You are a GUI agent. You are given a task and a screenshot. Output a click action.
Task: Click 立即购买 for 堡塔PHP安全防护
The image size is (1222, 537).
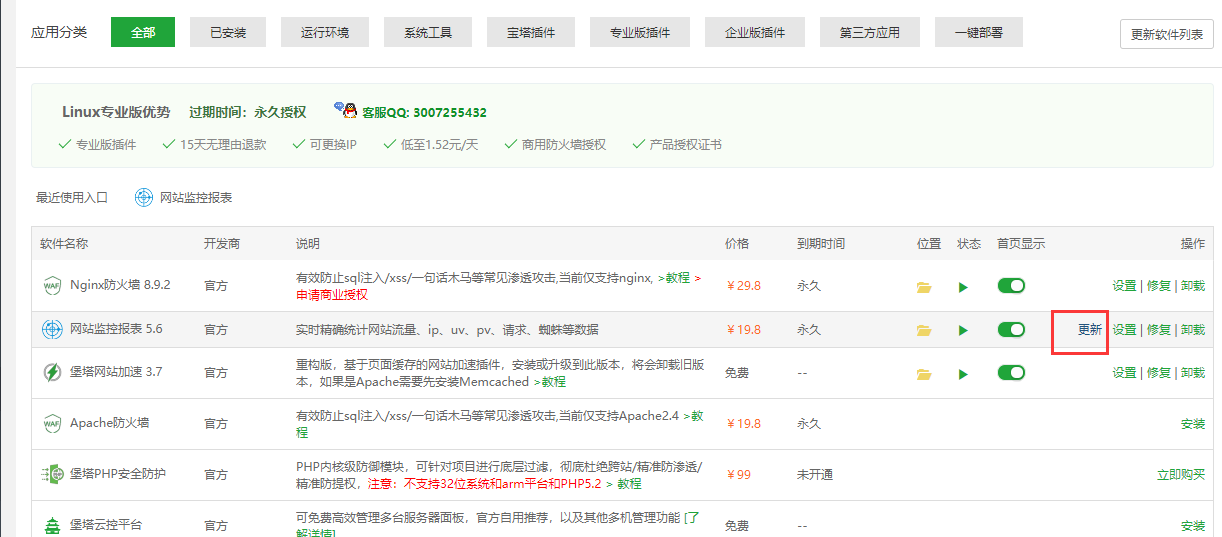1181,475
